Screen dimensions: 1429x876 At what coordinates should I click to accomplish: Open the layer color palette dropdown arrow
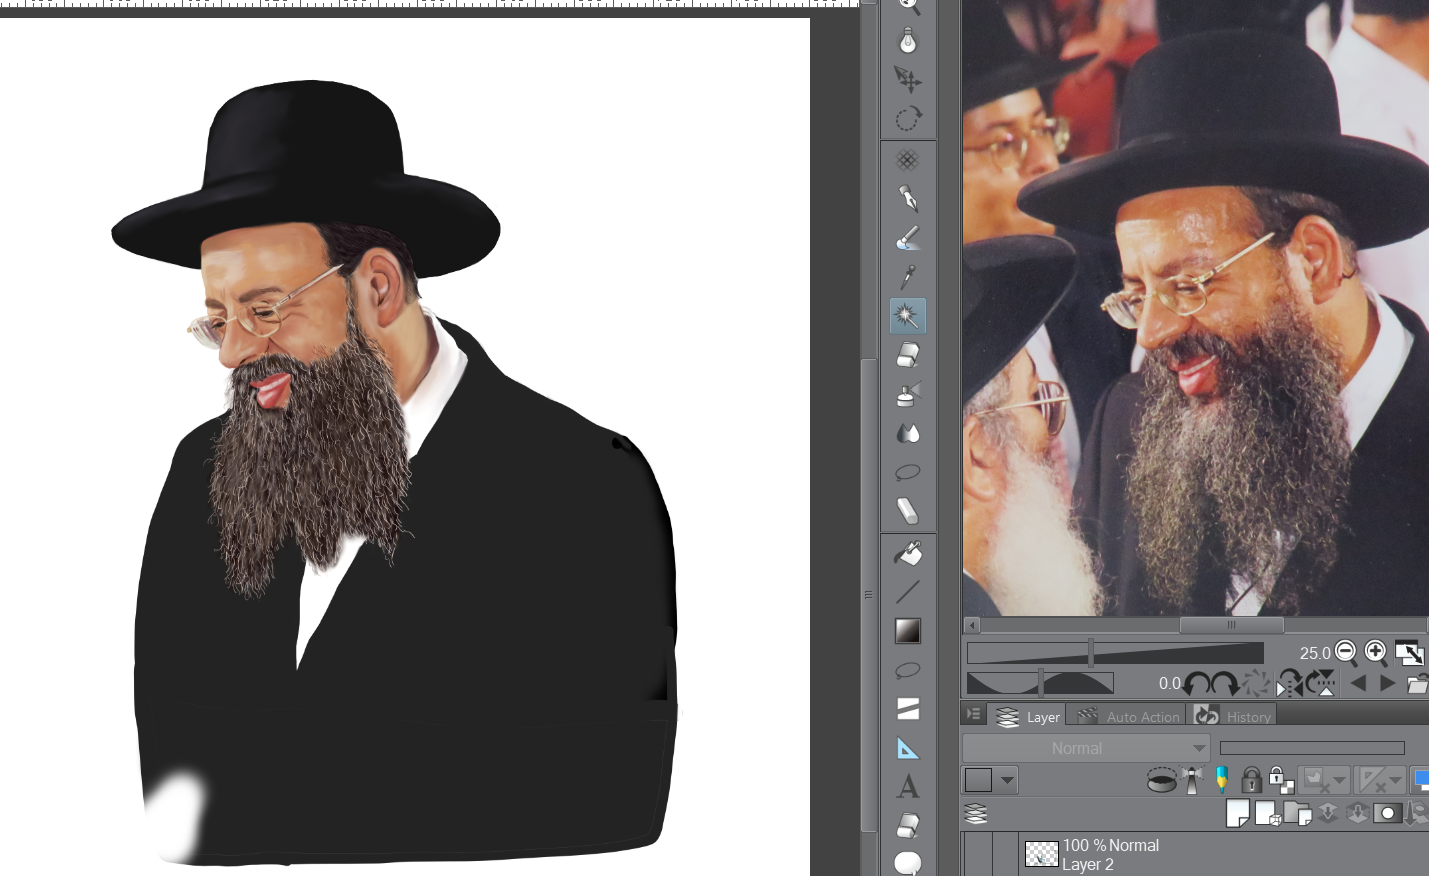(1007, 780)
